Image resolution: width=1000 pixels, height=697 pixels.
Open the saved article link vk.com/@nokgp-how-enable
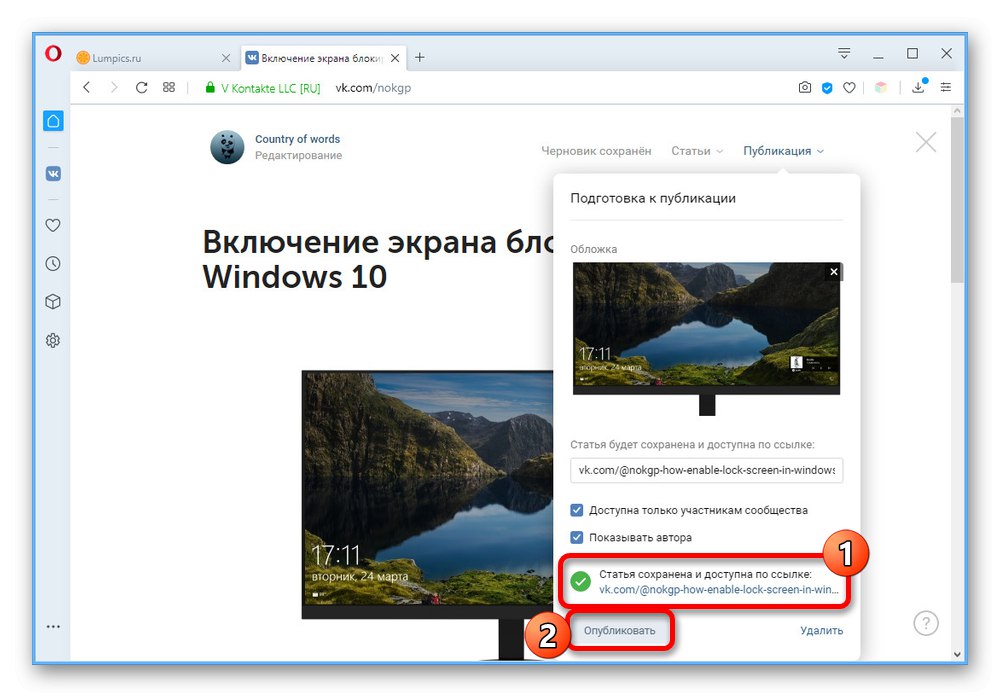(719, 590)
